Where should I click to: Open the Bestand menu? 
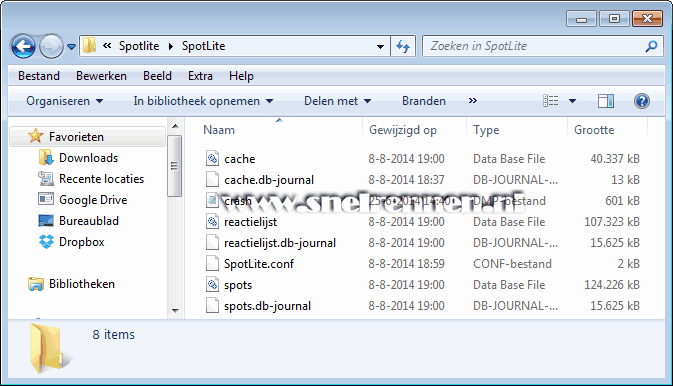pos(39,76)
